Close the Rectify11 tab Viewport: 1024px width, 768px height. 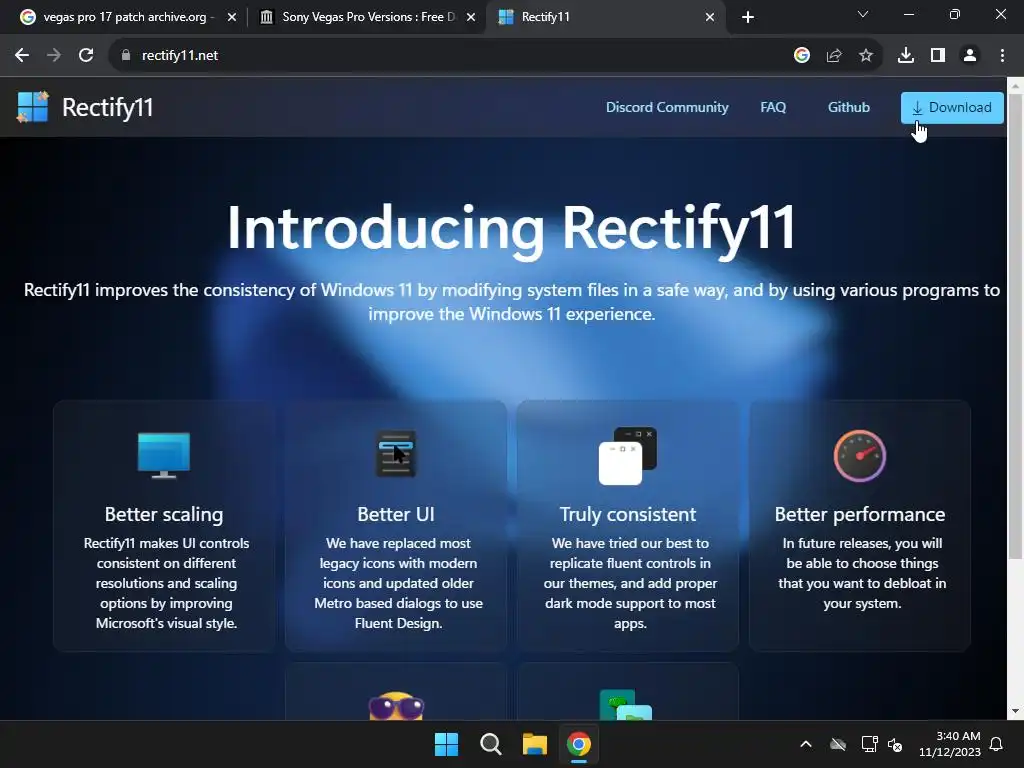click(x=710, y=17)
